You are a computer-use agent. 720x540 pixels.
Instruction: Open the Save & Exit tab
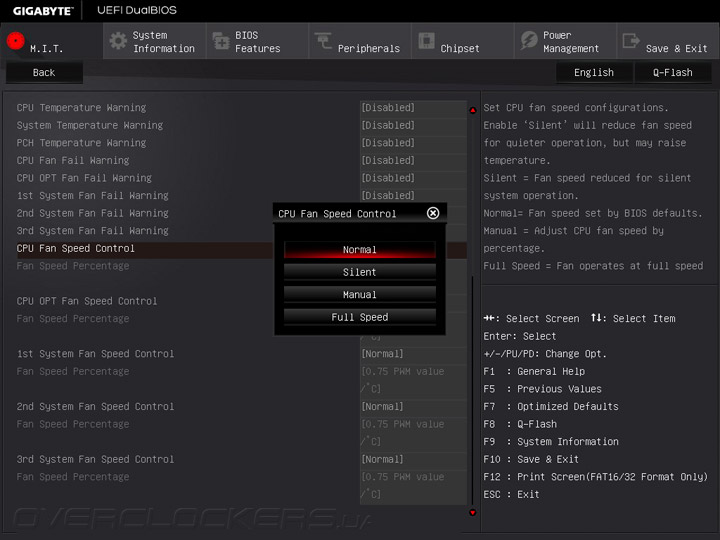pyautogui.click(x=668, y=41)
